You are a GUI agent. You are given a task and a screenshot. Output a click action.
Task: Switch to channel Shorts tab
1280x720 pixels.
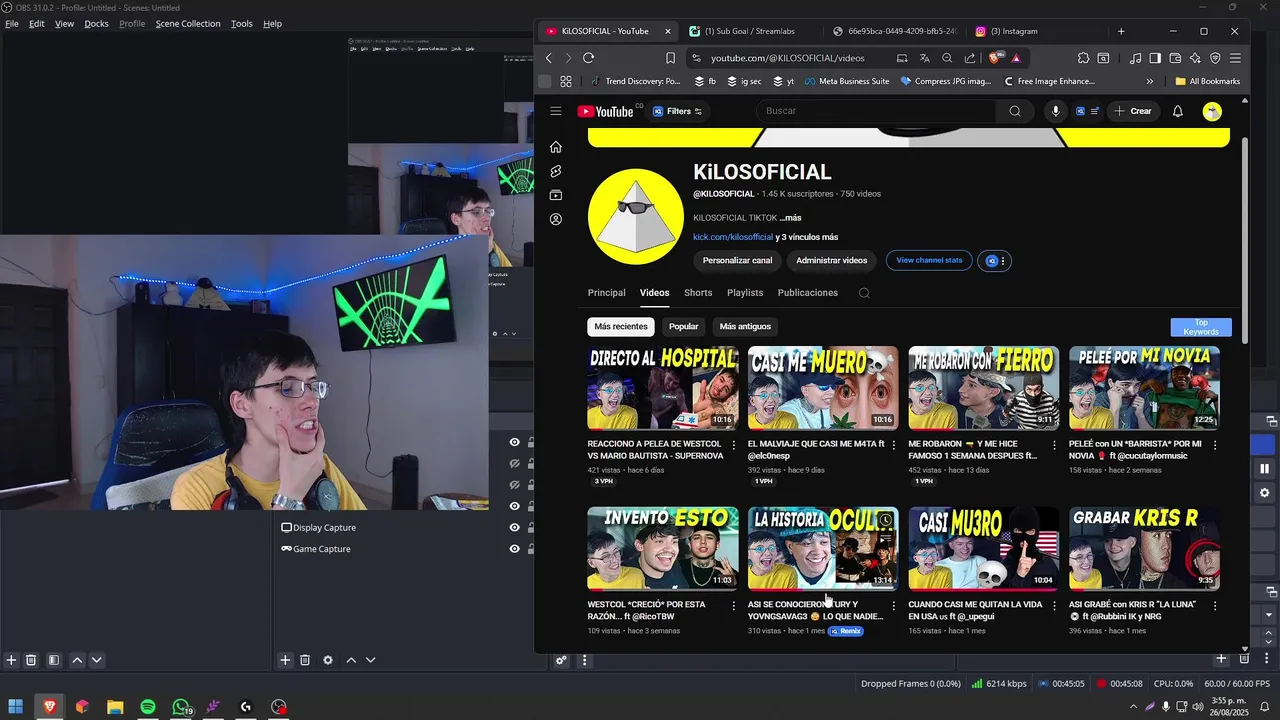pyautogui.click(x=698, y=293)
